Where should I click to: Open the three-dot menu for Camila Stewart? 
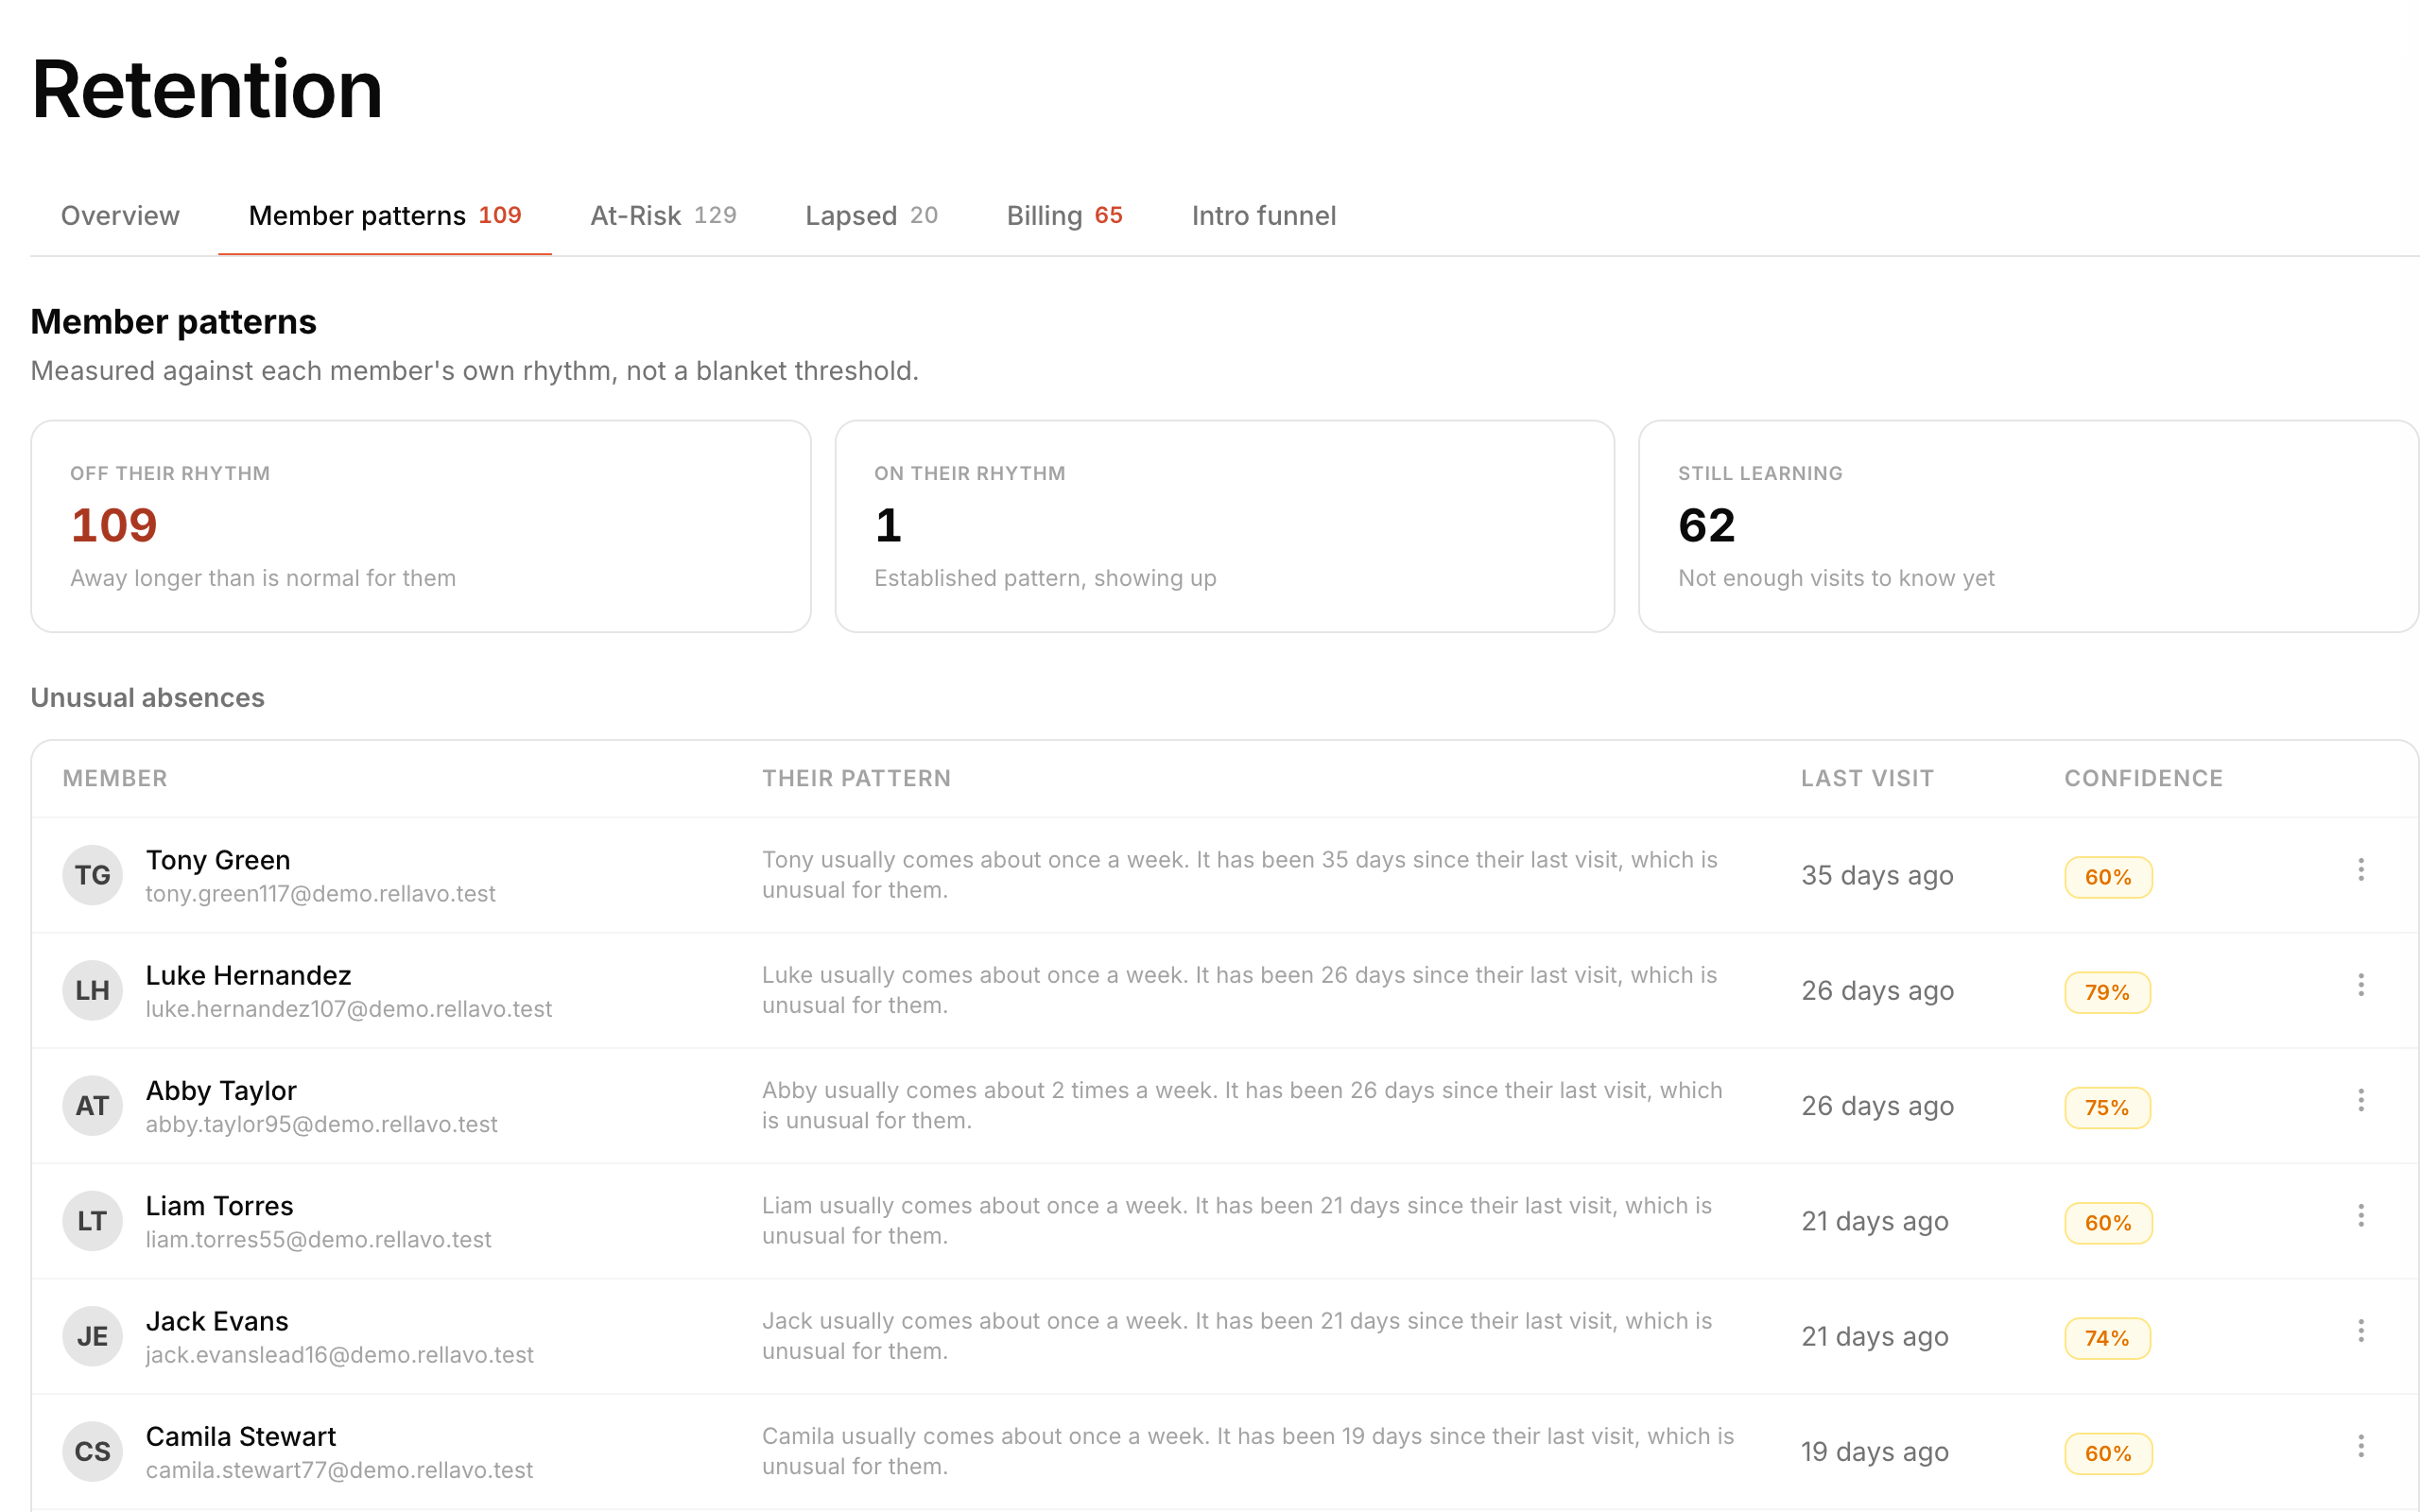tap(2360, 1446)
